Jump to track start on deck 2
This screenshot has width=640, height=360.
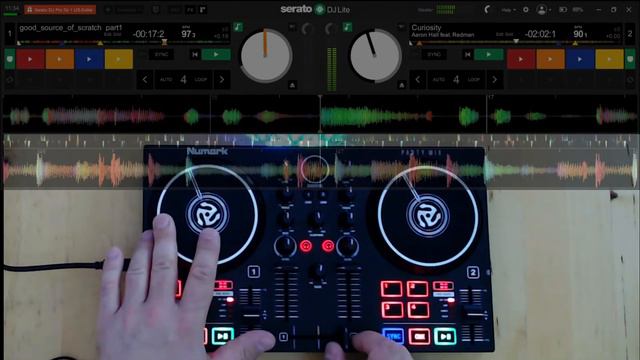click(x=468, y=54)
